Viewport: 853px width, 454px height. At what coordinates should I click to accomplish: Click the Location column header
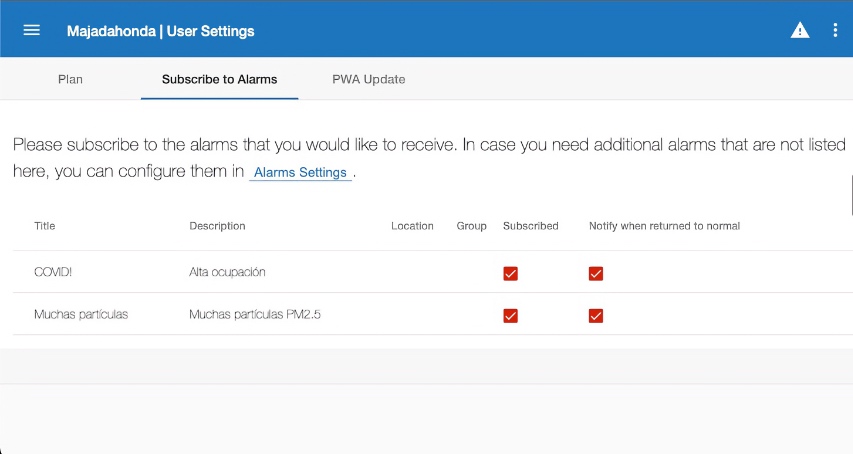point(412,226)
